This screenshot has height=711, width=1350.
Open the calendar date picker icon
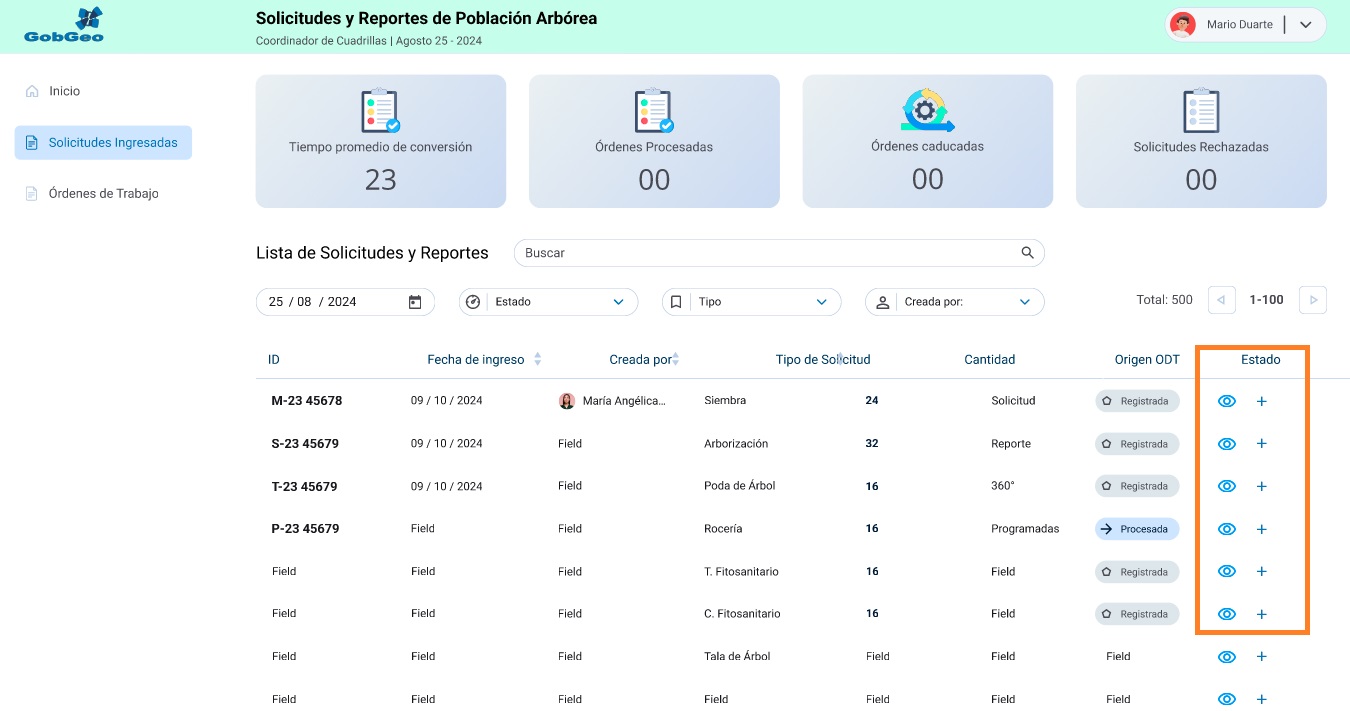pyautogui.click(x=415, y=302)
